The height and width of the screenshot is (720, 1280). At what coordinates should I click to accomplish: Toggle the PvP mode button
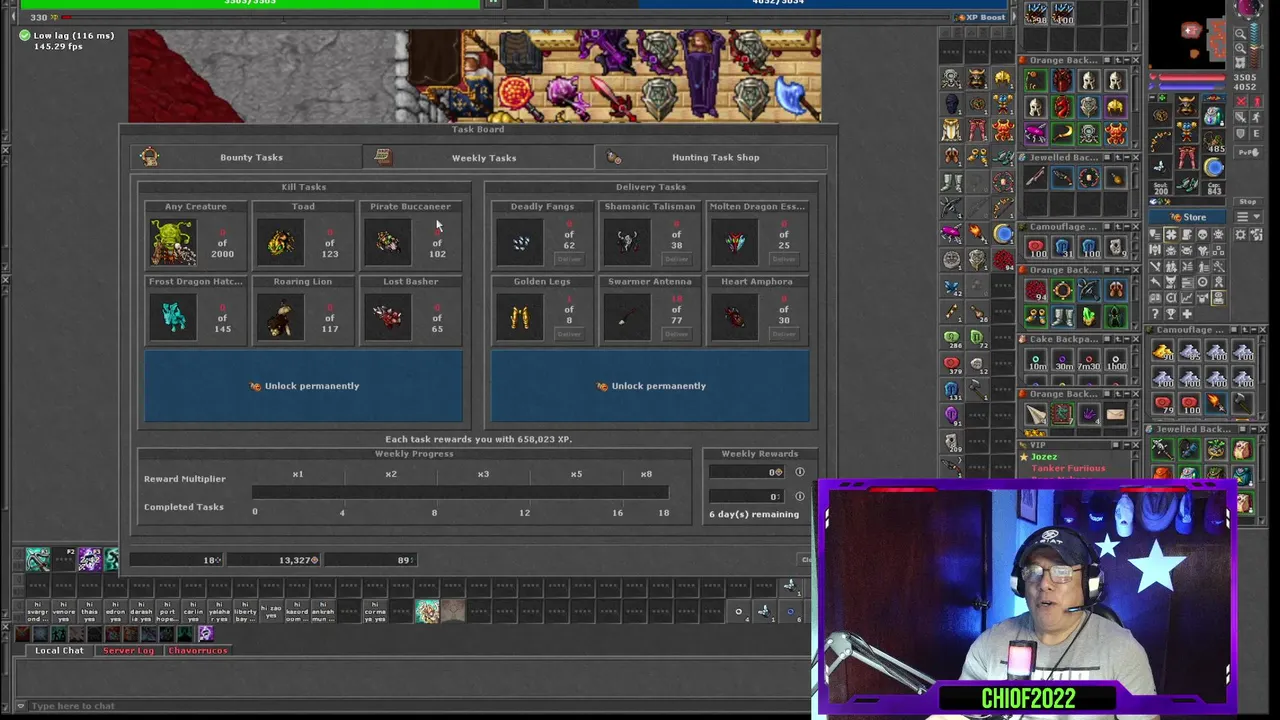[1248, 151]
